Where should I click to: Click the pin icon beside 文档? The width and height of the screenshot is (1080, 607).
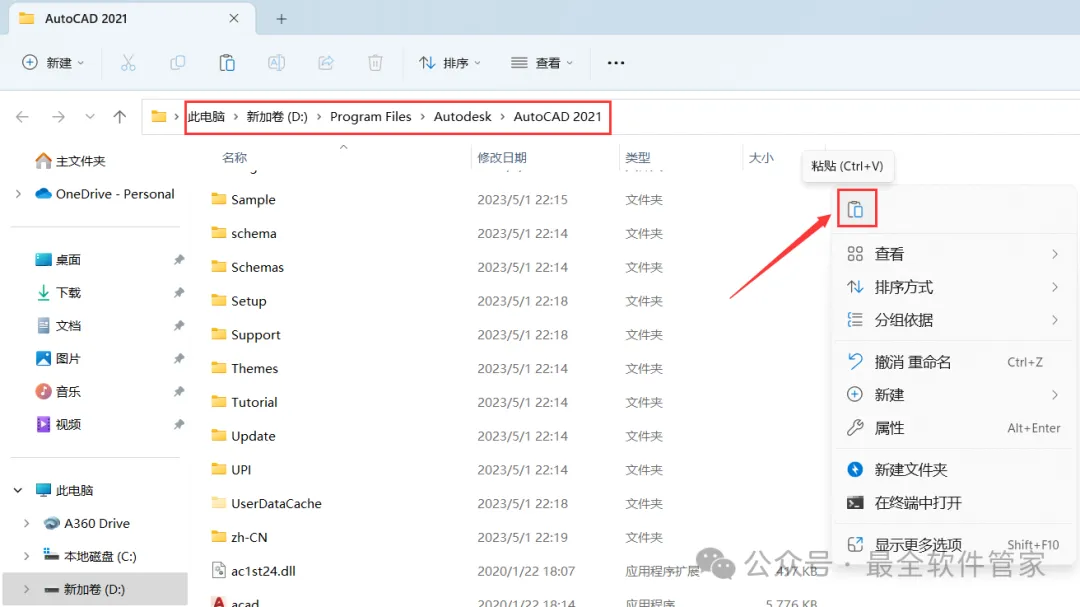click(x=179, y=325)
